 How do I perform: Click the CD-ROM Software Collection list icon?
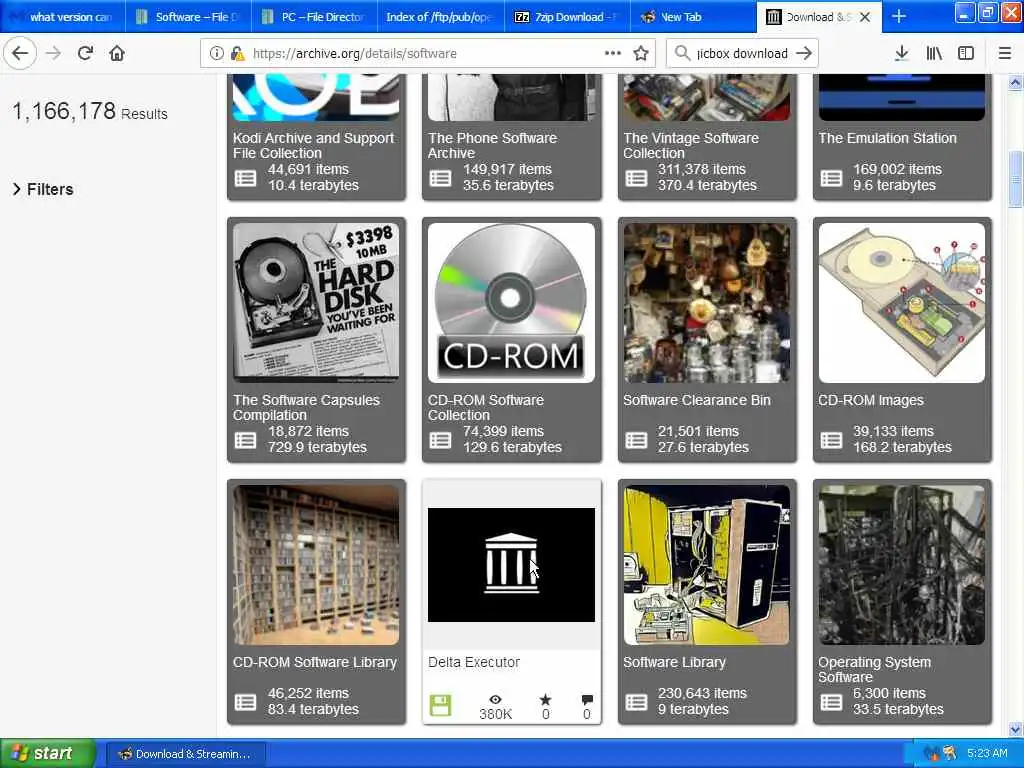click(440, 440)
